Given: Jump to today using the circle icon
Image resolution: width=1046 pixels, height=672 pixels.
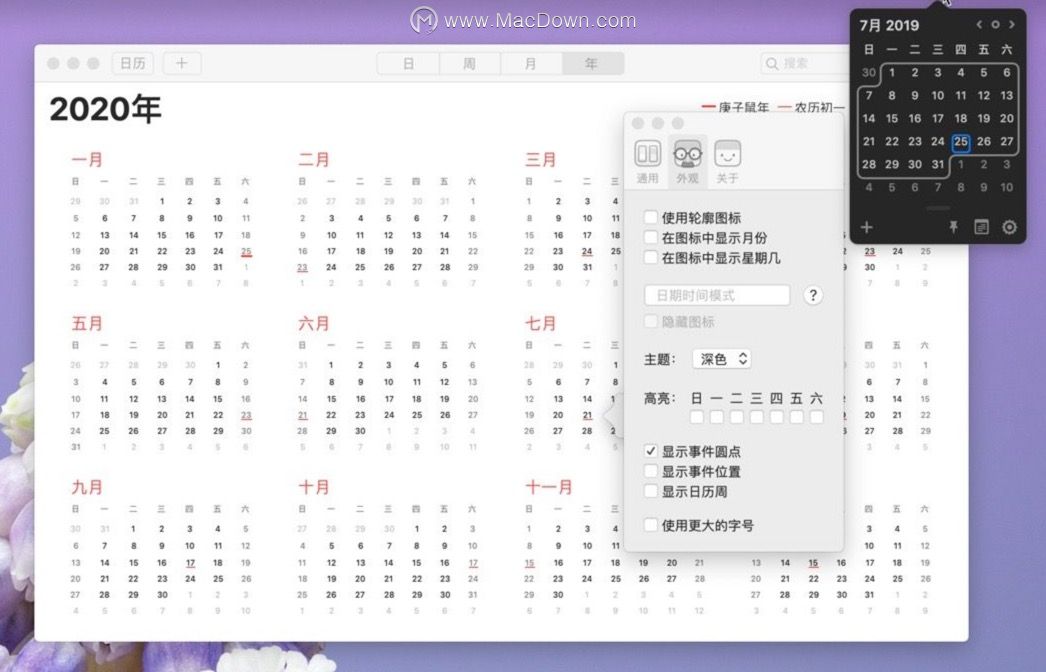Looking at the screenshot, I should click(995, 25).
